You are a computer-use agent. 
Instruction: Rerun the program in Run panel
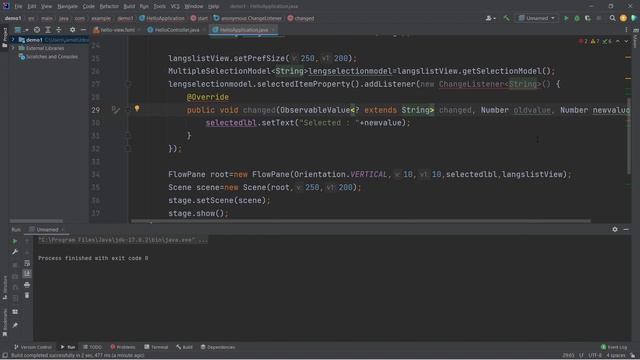pos(15,241)
